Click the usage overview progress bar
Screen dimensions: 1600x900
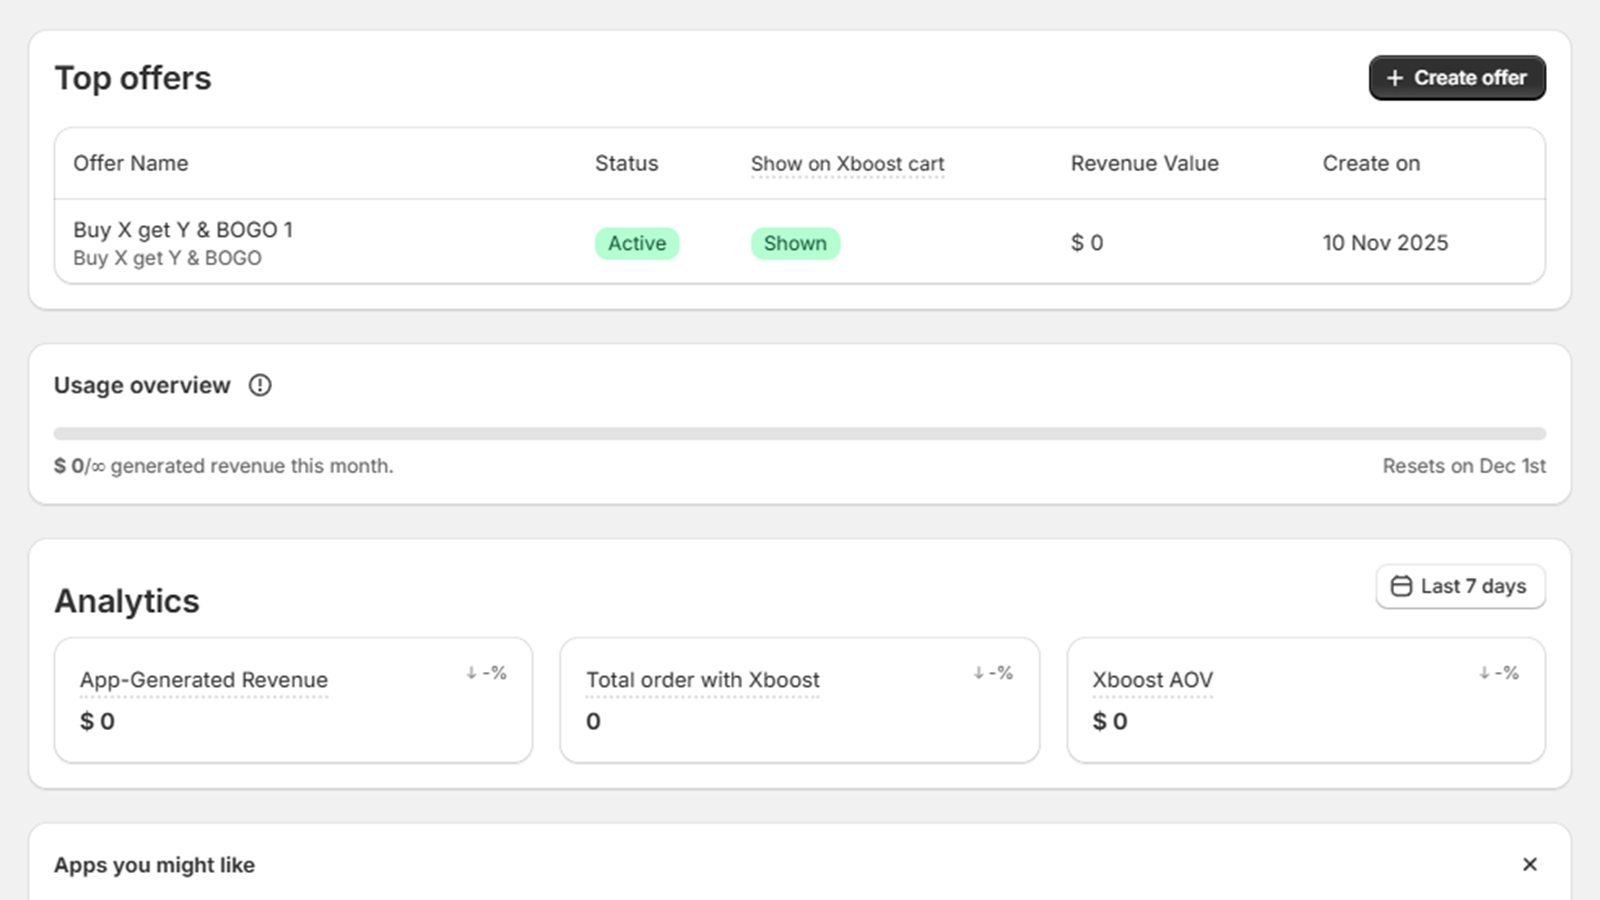[x=800, y=434]
